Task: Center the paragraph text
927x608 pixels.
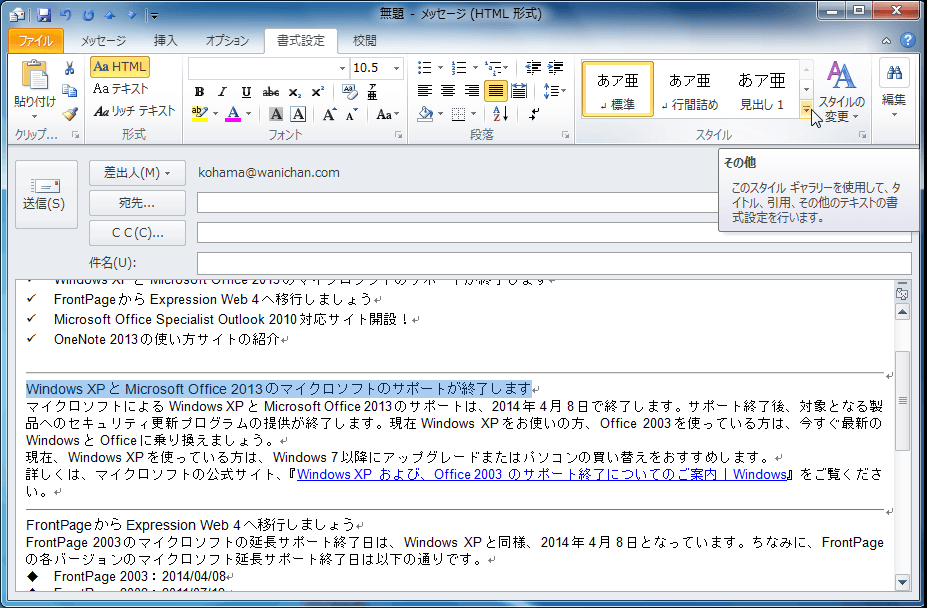Action: click(448, 90)
